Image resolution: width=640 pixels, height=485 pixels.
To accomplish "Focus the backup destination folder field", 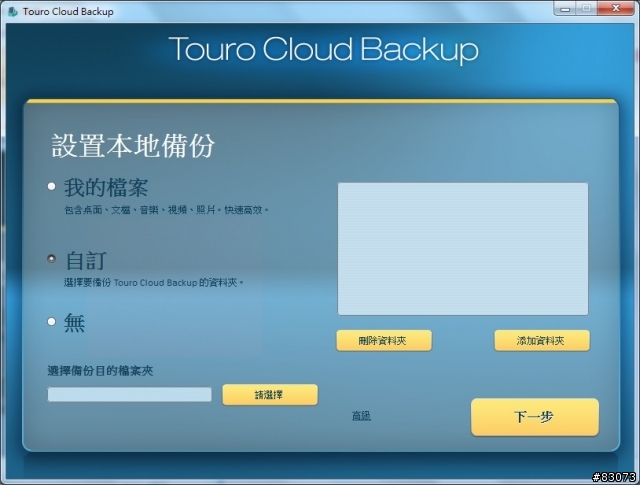I will point(129,394).
